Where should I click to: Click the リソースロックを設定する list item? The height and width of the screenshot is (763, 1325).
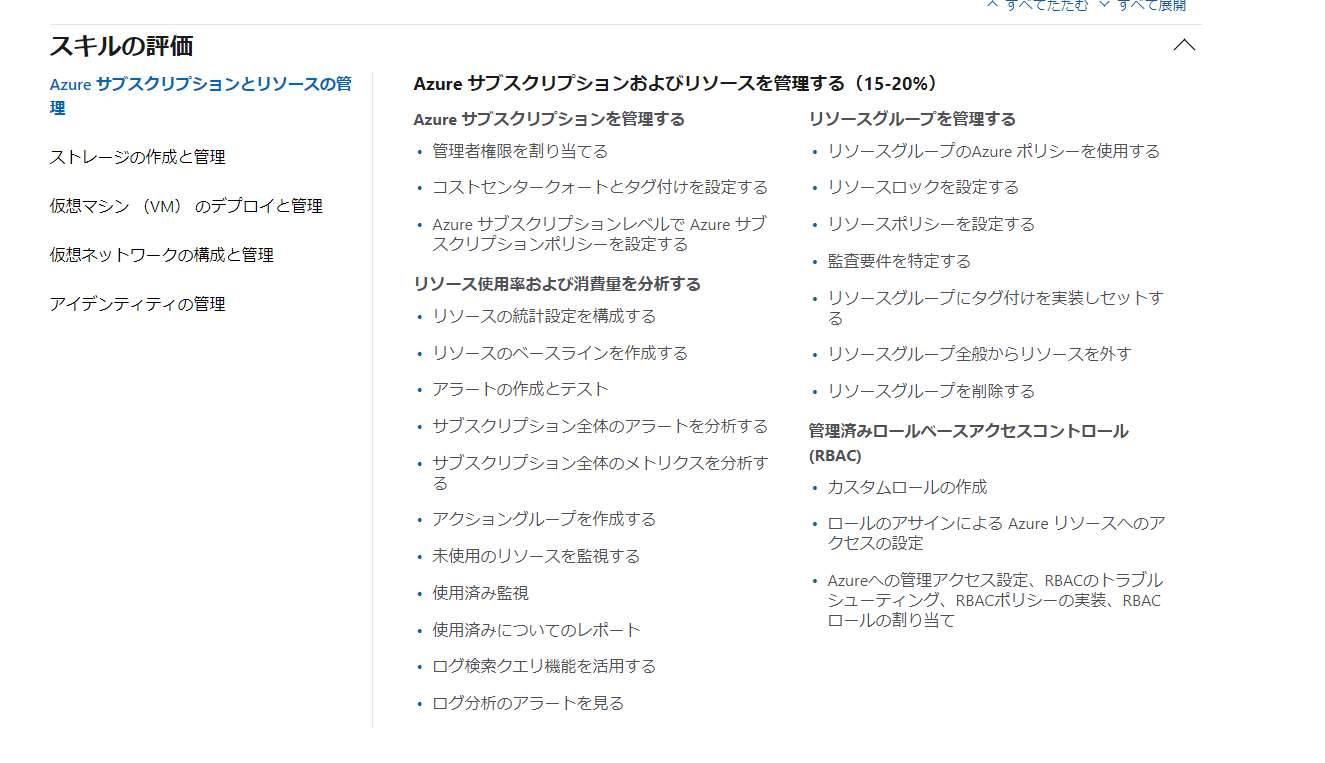click(923, 187)
